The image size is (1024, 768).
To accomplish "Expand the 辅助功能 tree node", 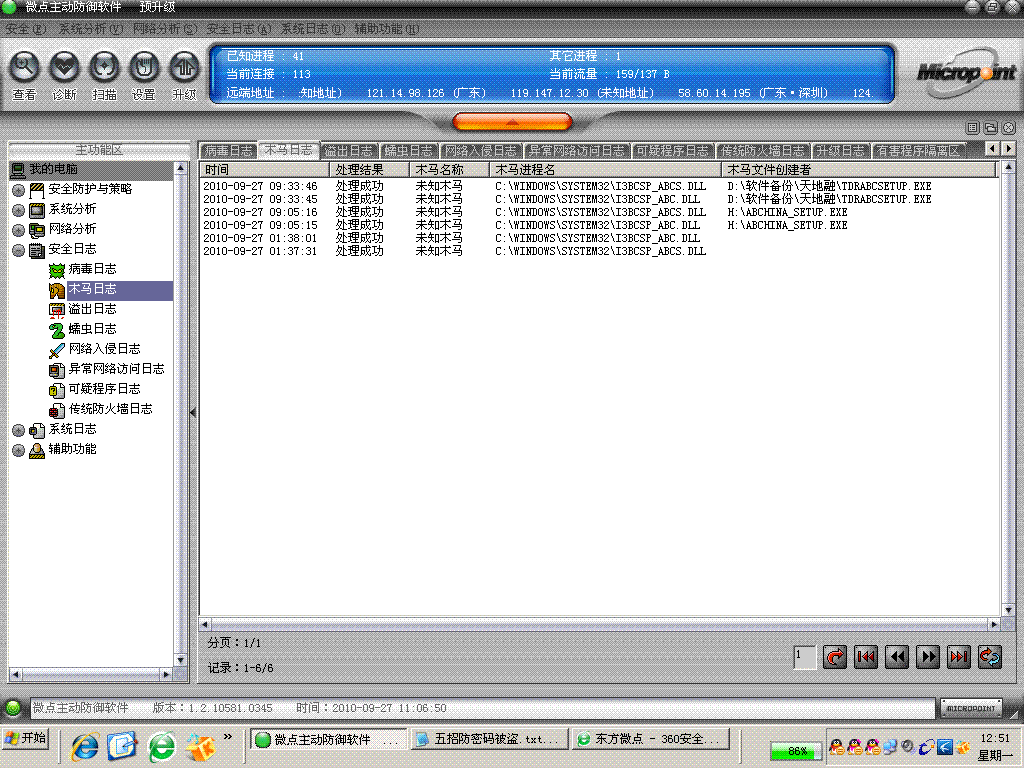I will (x=18, y=450).
